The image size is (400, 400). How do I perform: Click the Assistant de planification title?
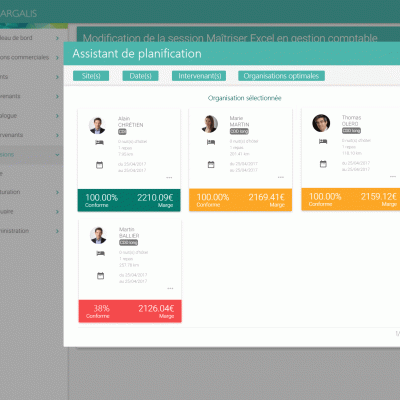click(x=137, y=54)
